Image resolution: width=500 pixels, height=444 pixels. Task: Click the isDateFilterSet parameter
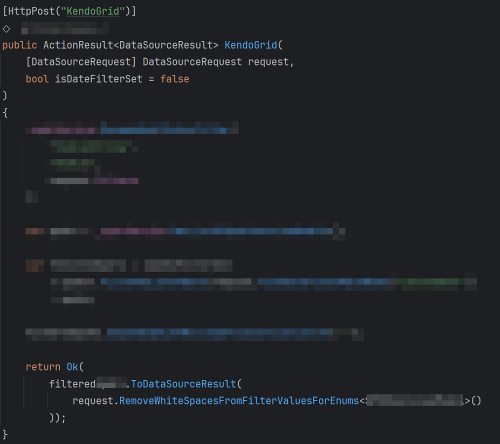(99, 79)
